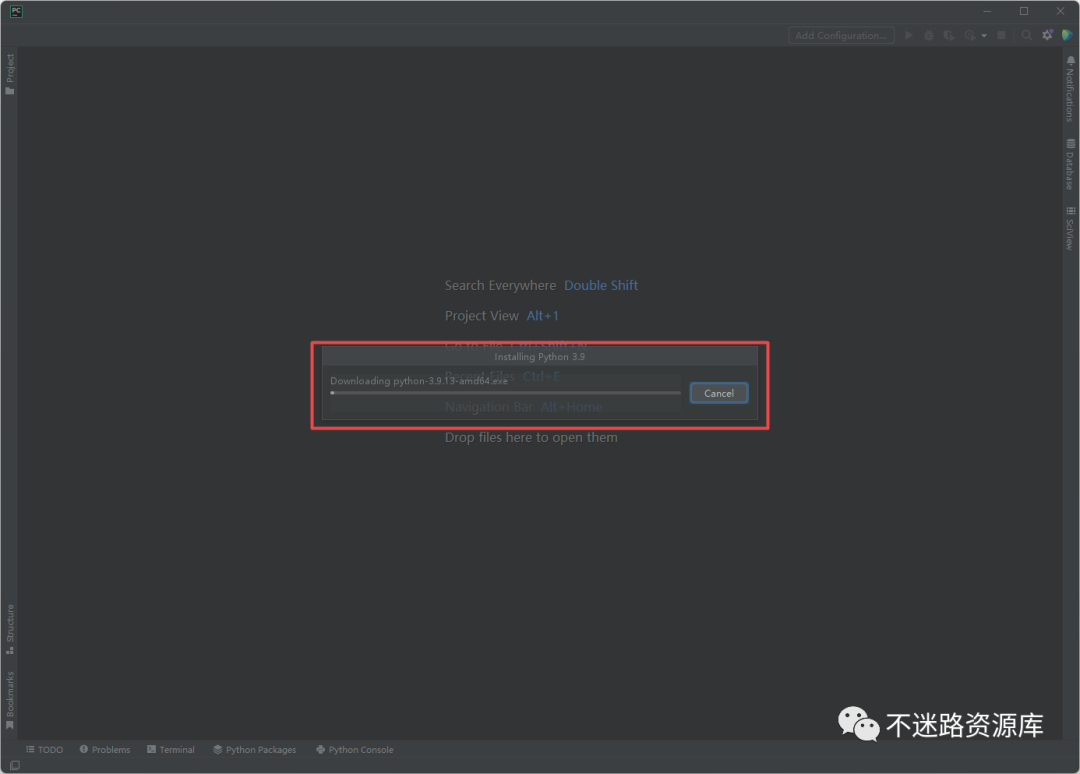Click the PyCharm logo in title bar

[16, 11]
